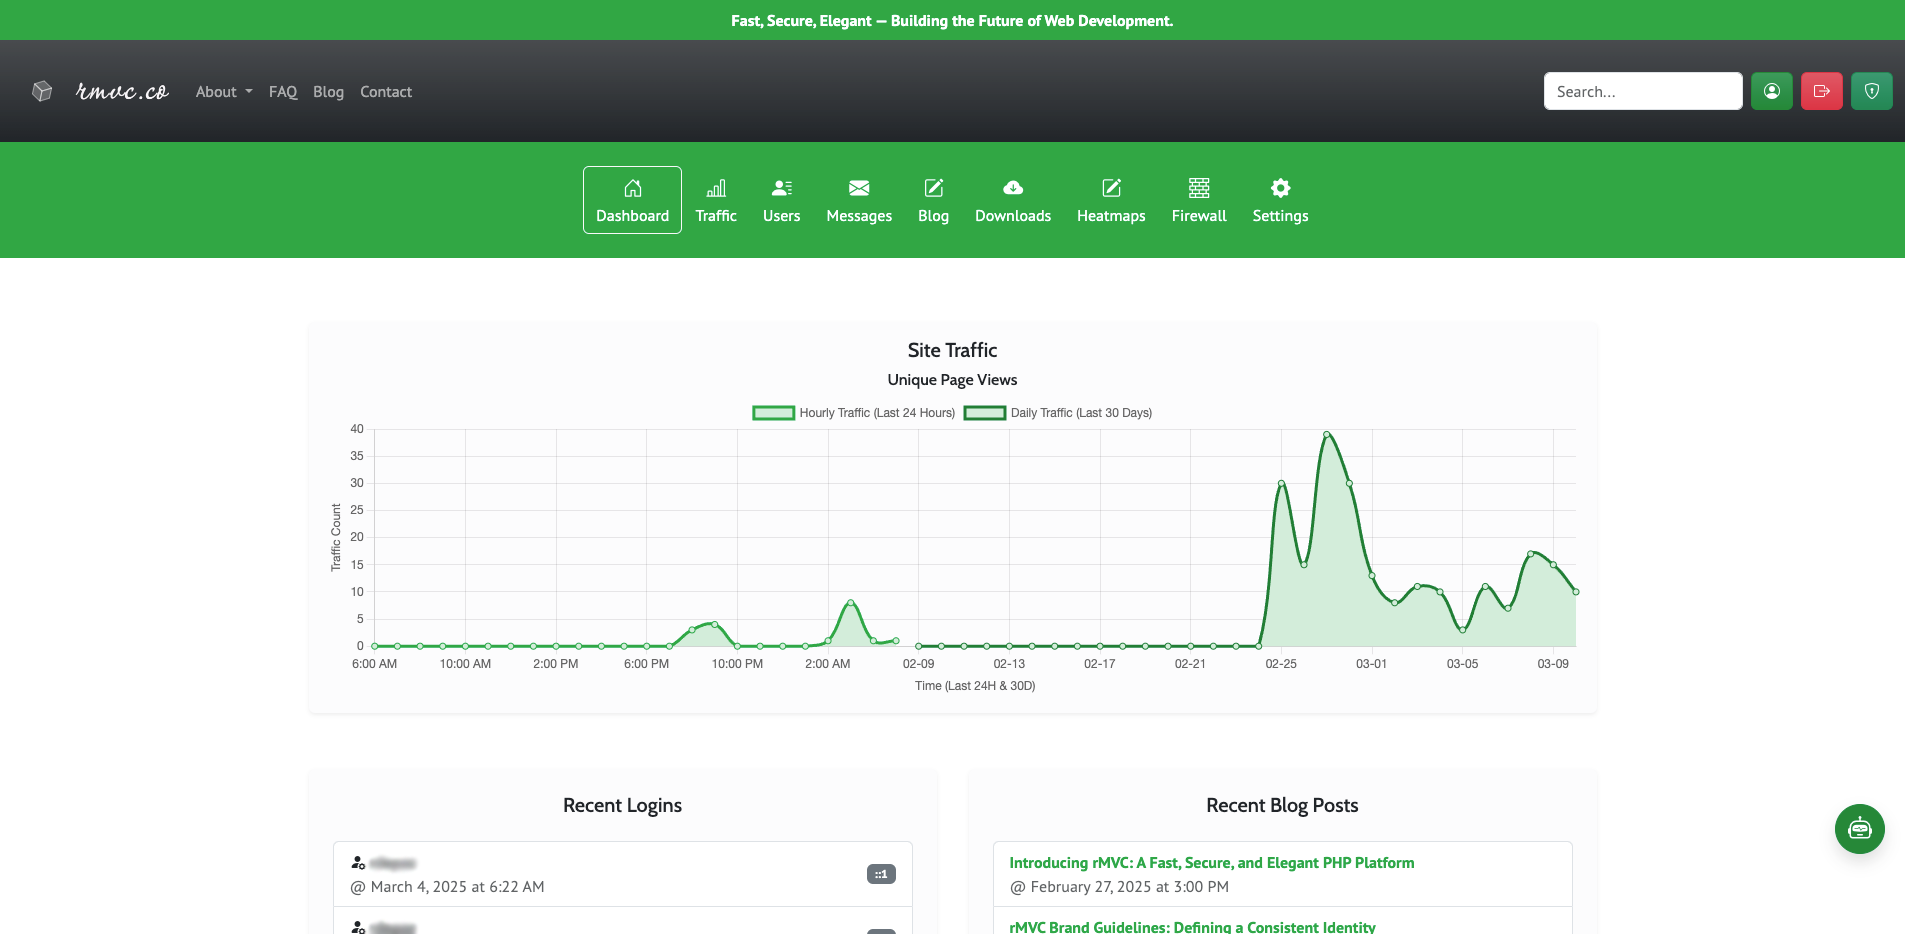Toggle Daily Traffic legend on chart
Viewport: 1905px width, 934px height.
pyautogui.click(x=1058, y=413)
